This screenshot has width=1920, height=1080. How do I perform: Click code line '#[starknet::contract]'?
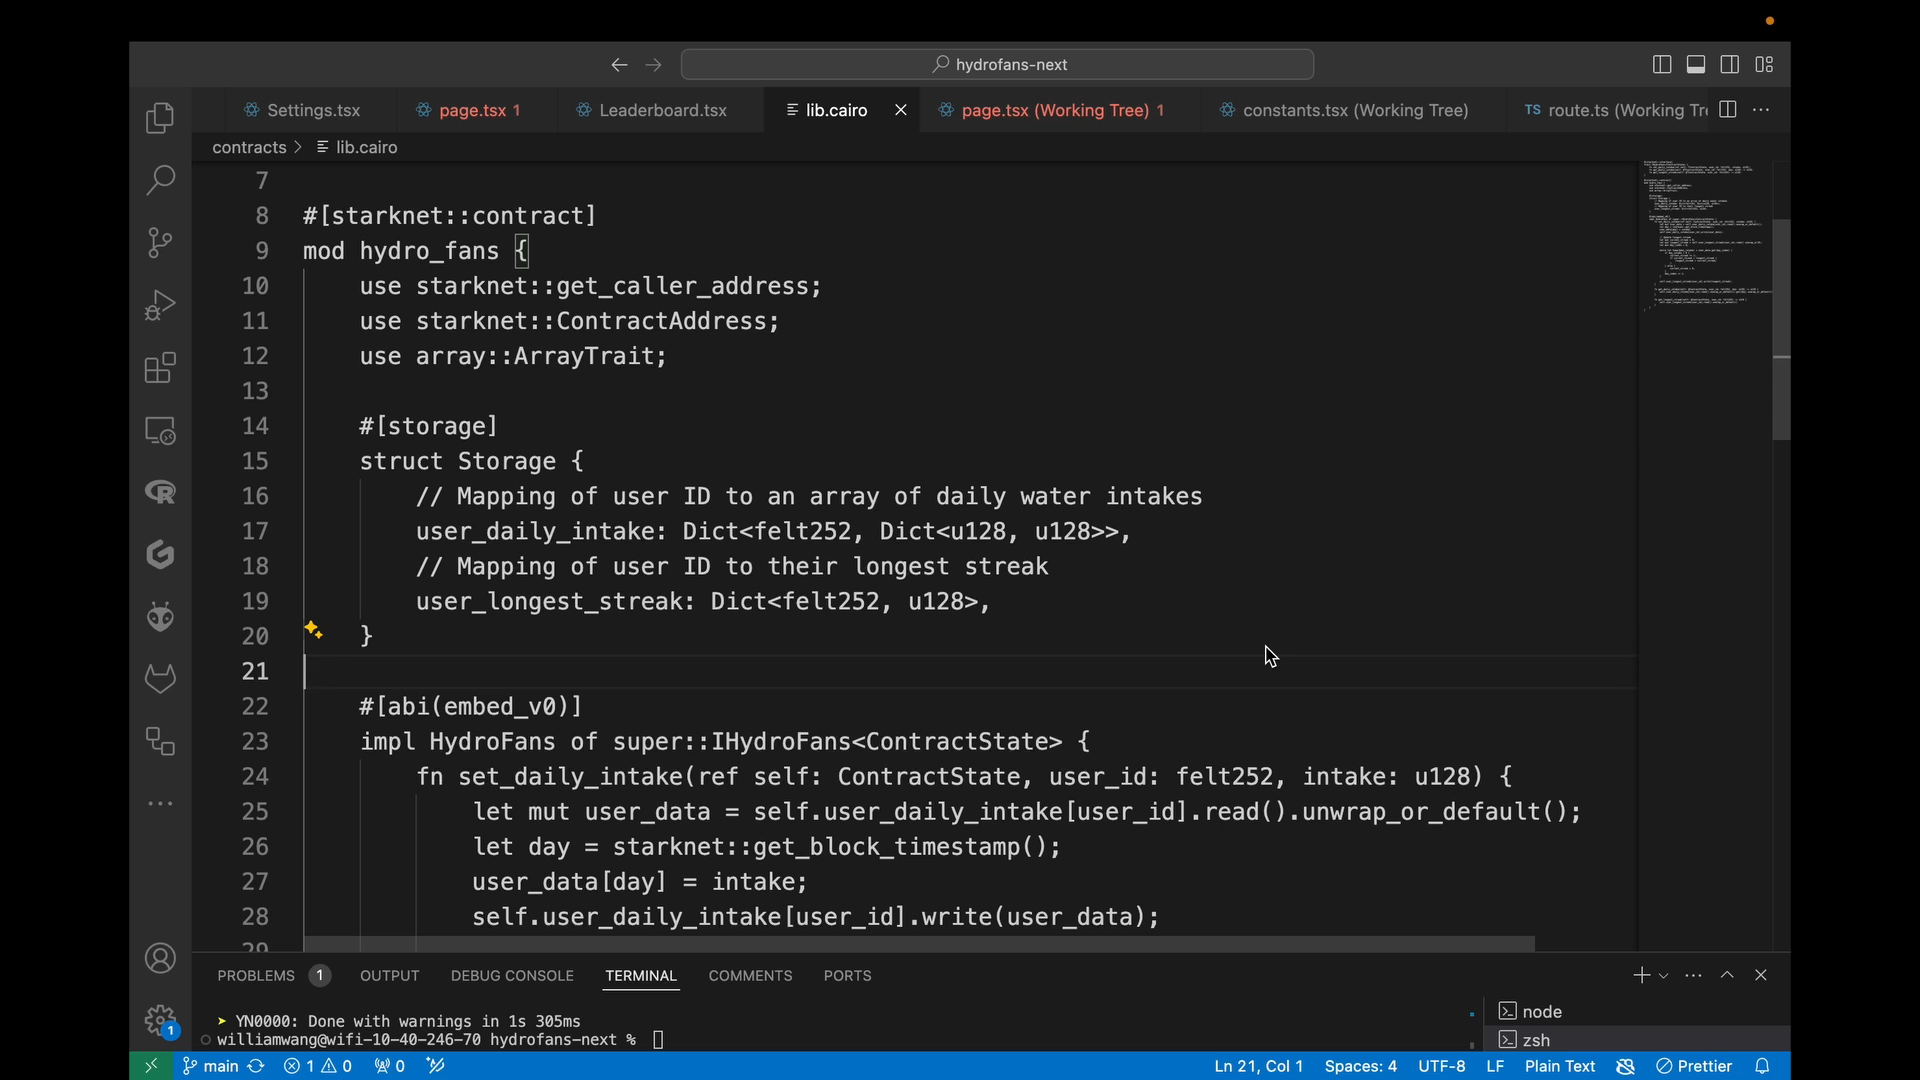449,216
